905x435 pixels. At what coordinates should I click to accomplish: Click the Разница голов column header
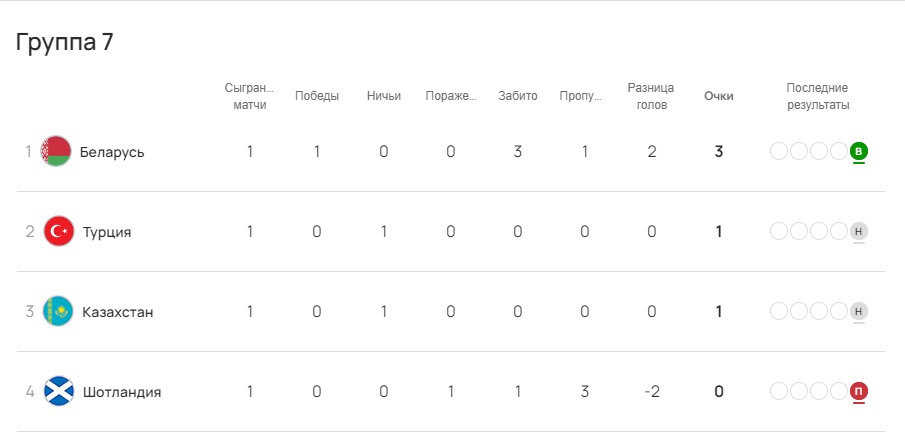[651, 96]
